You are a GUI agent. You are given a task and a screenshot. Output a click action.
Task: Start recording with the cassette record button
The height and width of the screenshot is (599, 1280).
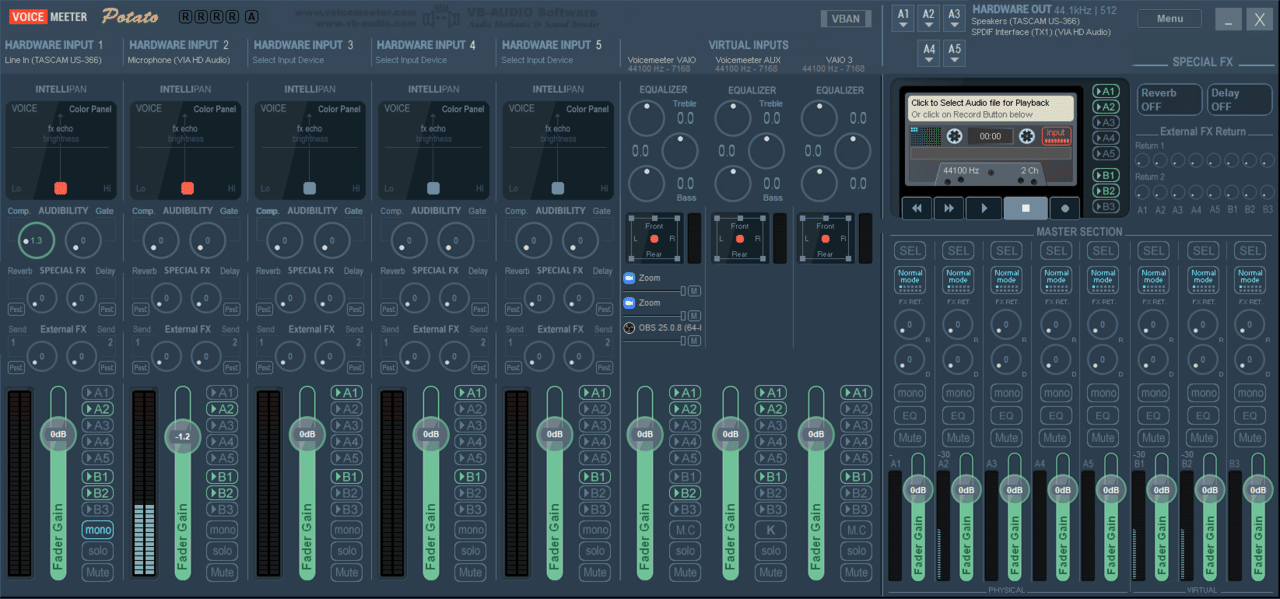pyautogui.click(x=1064, y=208)
